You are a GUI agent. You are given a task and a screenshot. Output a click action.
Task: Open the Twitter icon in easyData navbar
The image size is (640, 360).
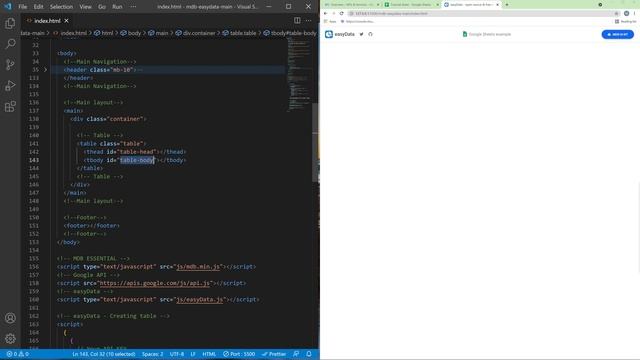click(x=361, y=34)
